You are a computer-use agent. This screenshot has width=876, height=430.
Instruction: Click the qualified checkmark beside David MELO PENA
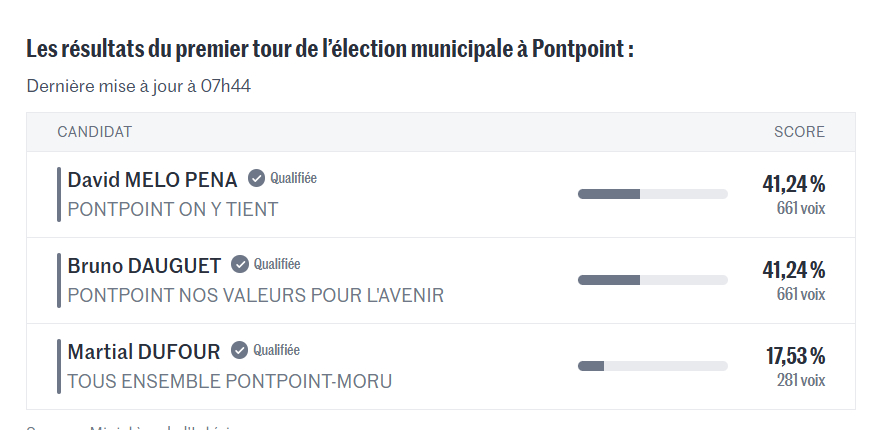256,178
